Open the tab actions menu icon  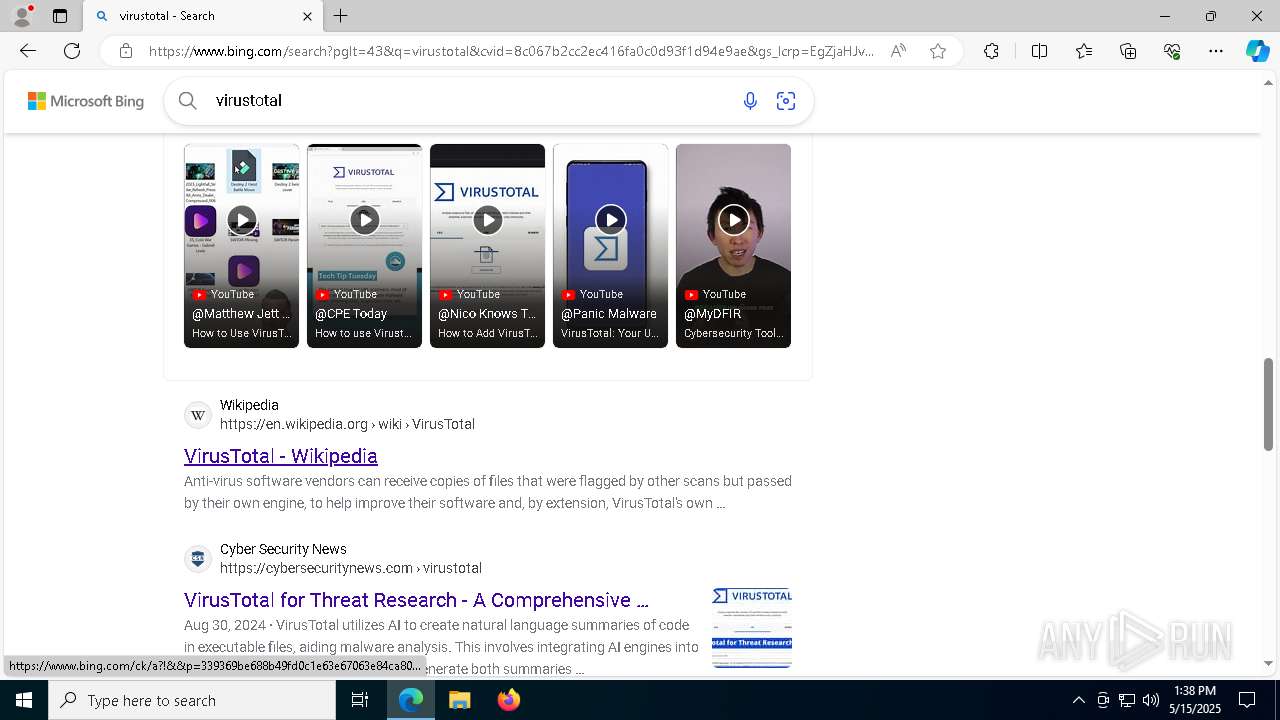tap(60, 16)
